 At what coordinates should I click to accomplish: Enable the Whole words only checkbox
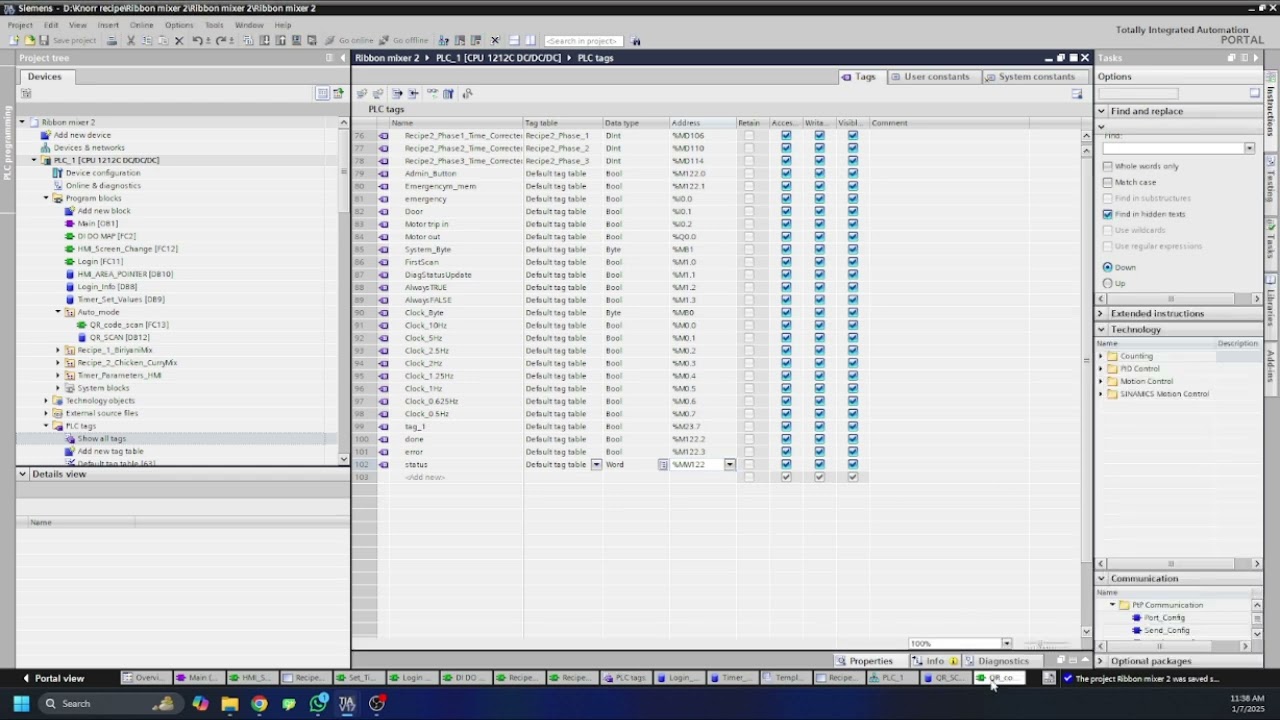click(1107, 166)
